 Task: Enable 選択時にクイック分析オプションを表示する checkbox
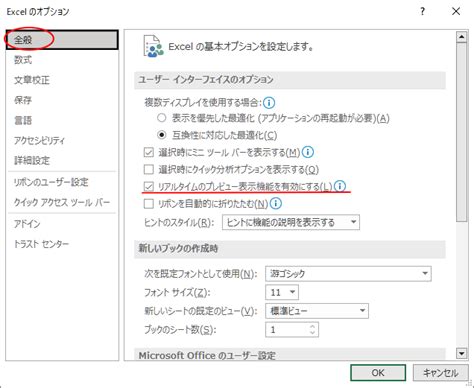tap(149, 169)
